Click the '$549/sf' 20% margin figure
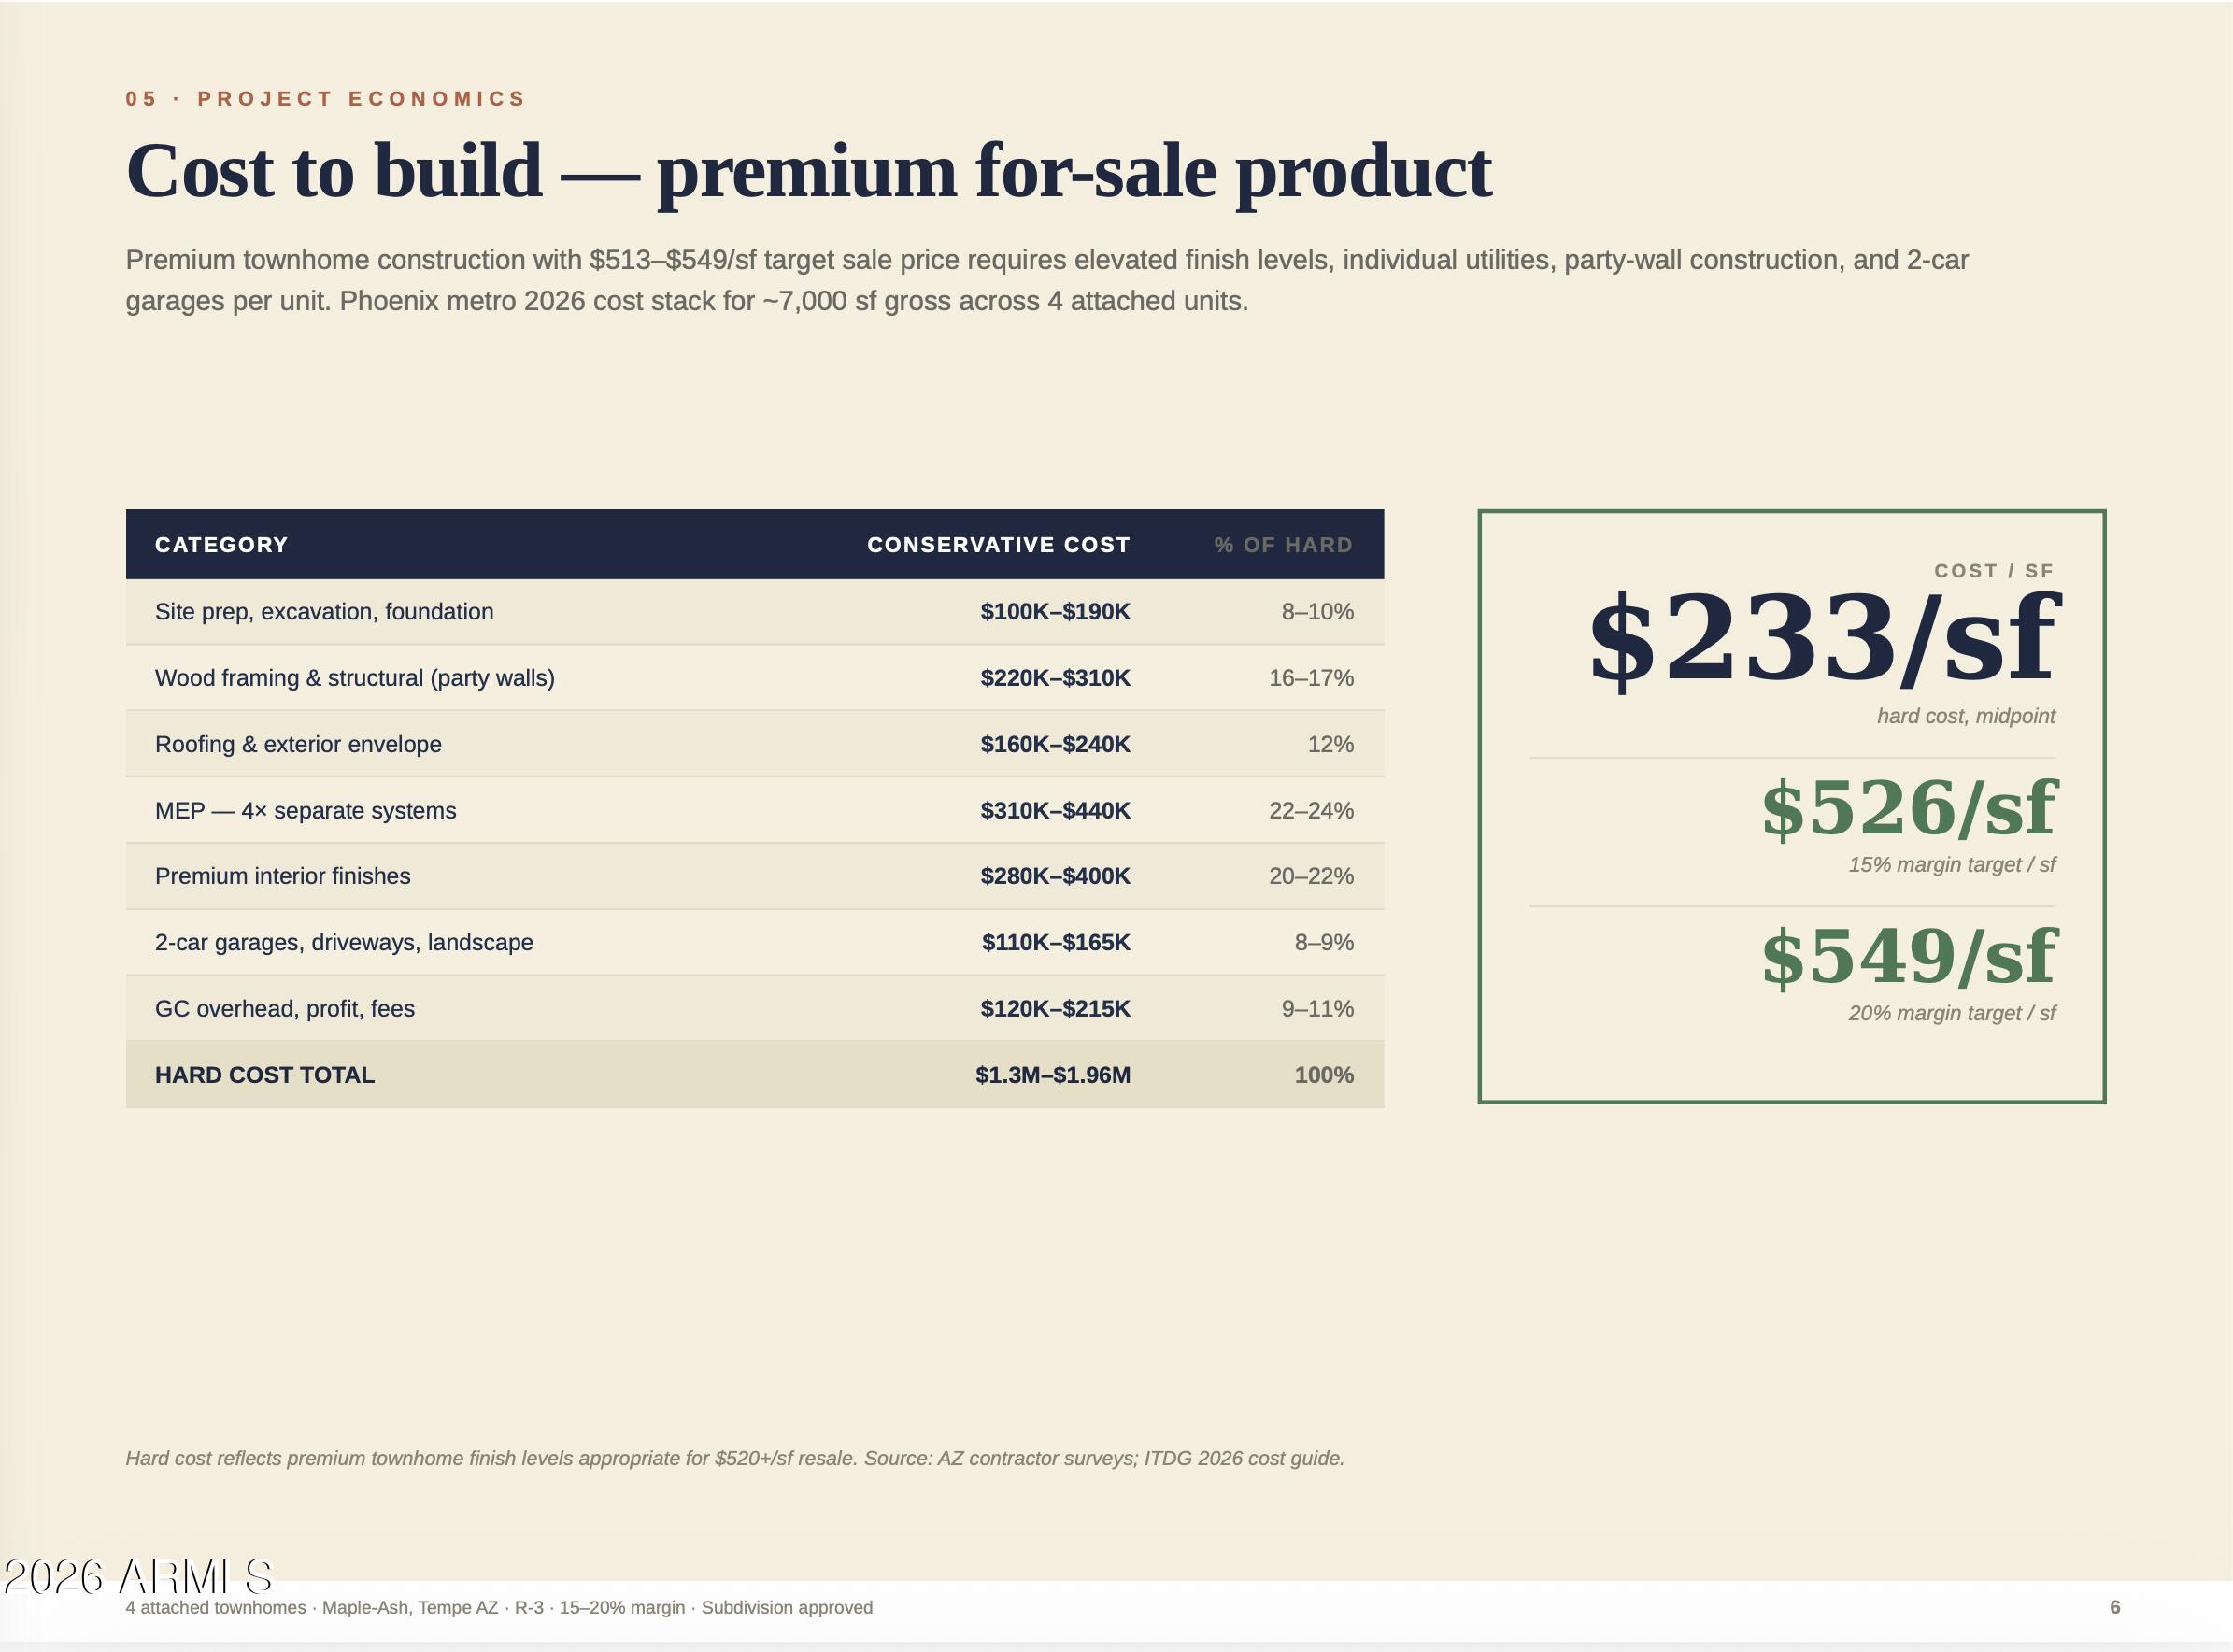This screenshot has width=2233, height=1652. pyautogui.click(x=1908, y=957)
